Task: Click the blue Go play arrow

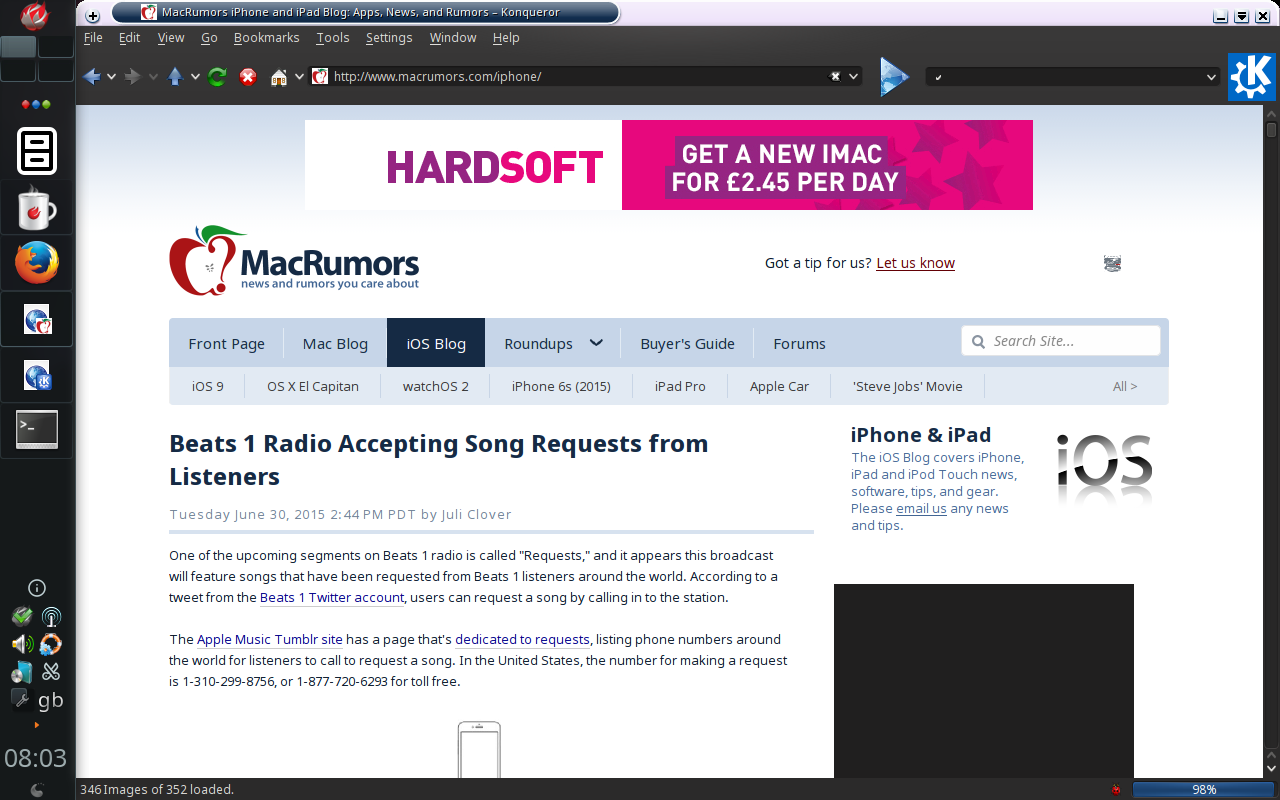Action: pyautogui.click(x=894, y=77)
